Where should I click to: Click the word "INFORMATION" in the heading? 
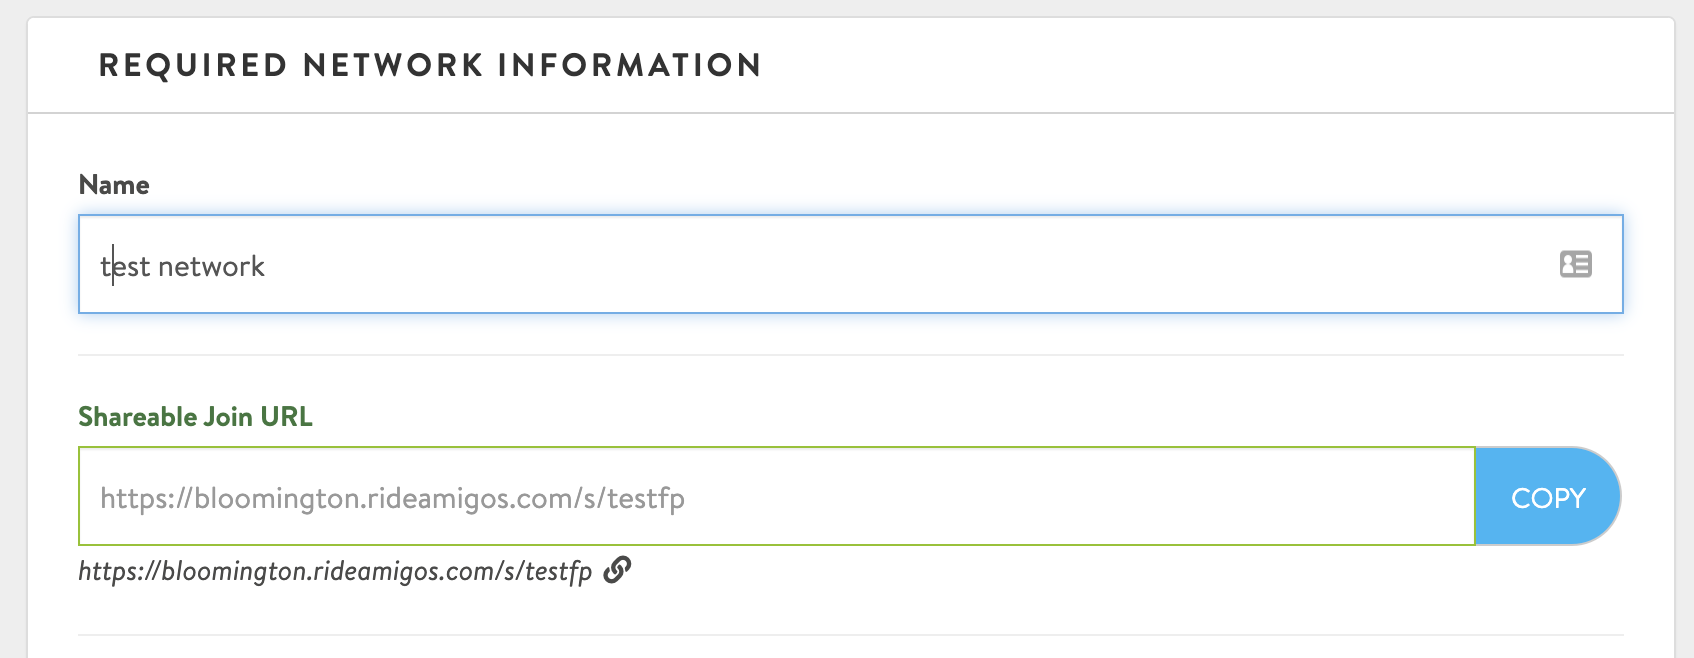(630, 66)
